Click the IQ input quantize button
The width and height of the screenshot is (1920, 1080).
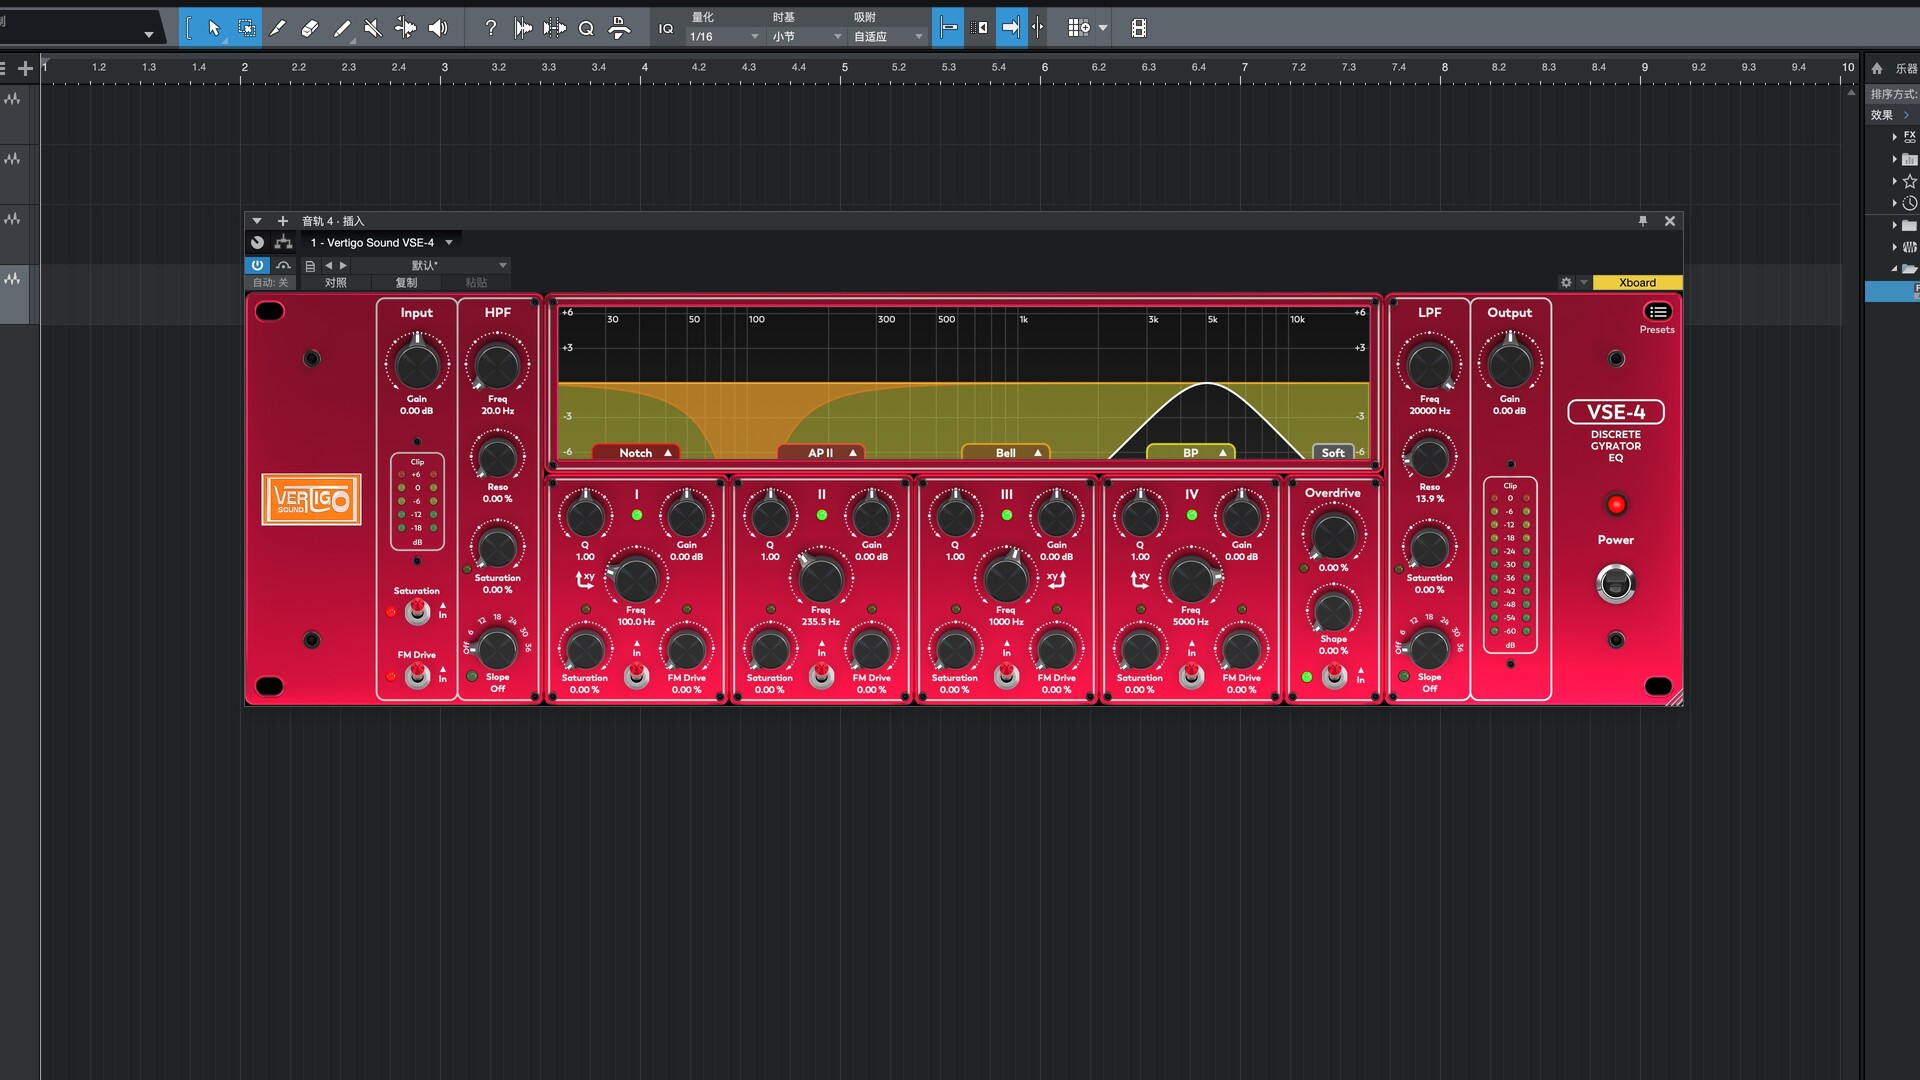[x=666, y=28]
